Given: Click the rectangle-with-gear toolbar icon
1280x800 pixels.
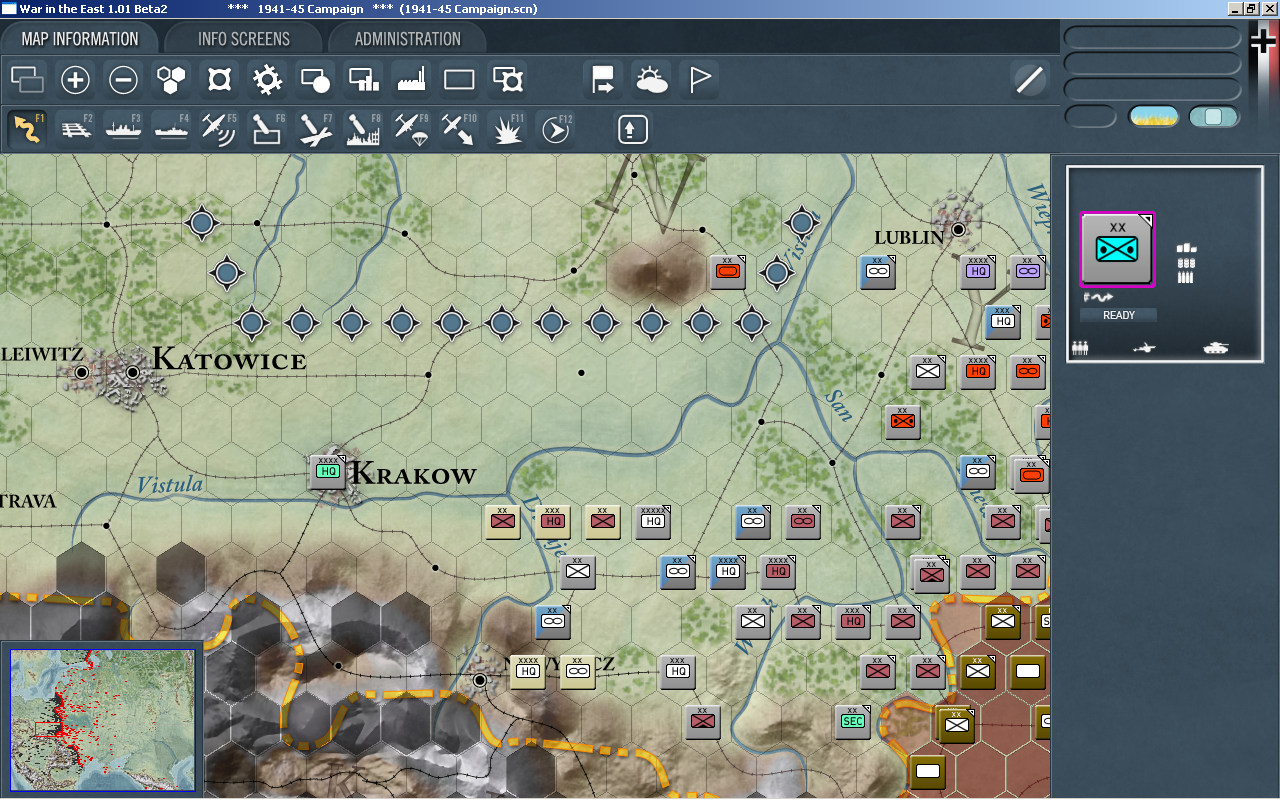Looking at the screenshot, I should coord(508,79).
